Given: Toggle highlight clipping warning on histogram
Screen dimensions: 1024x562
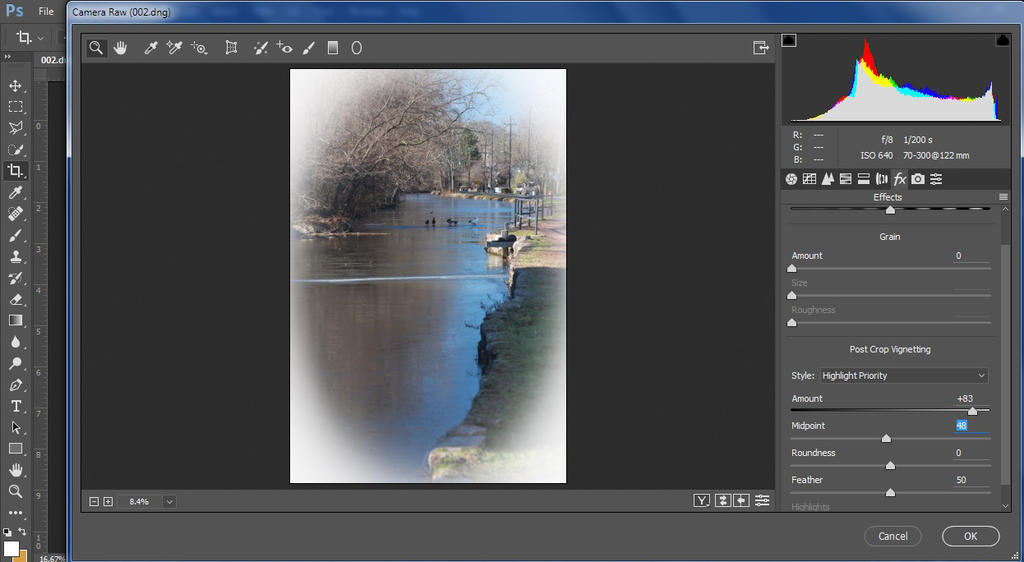Looking at the screenshot, I should click(x=1002, y=40).
